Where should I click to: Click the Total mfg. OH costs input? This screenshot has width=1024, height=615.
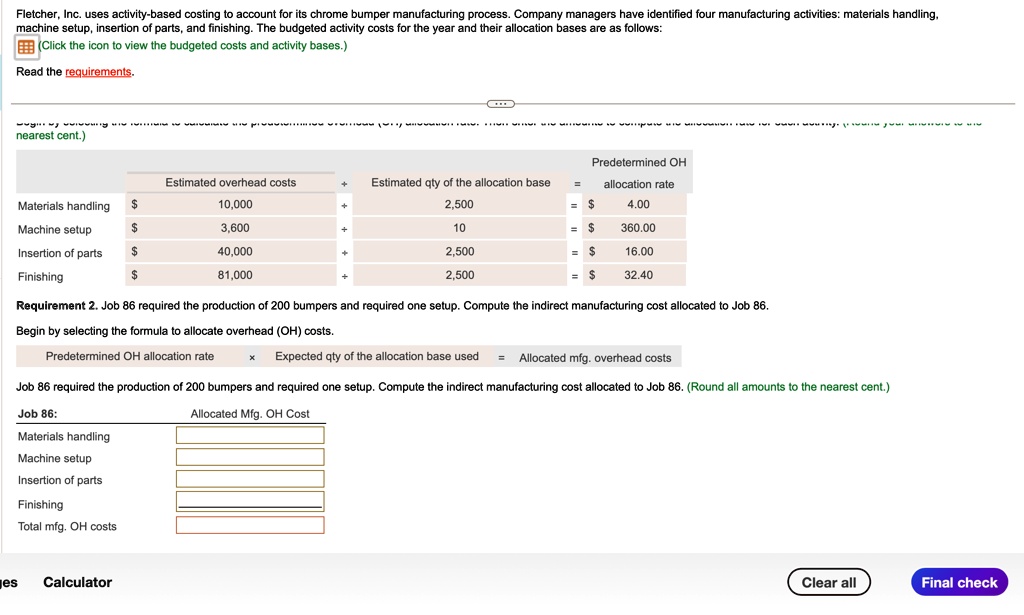pyautogui.click(x=250, y=524)
